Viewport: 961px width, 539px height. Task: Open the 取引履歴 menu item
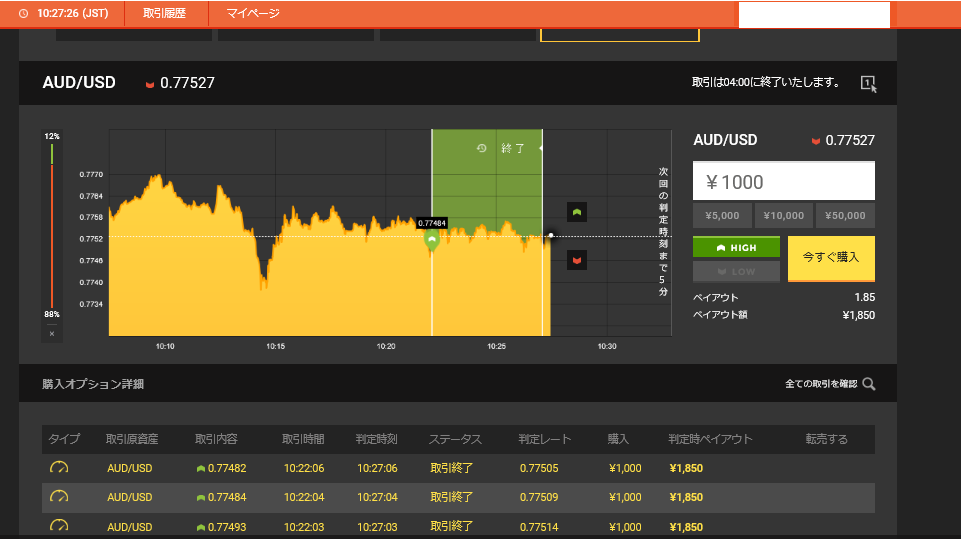(x=165, y=14)
